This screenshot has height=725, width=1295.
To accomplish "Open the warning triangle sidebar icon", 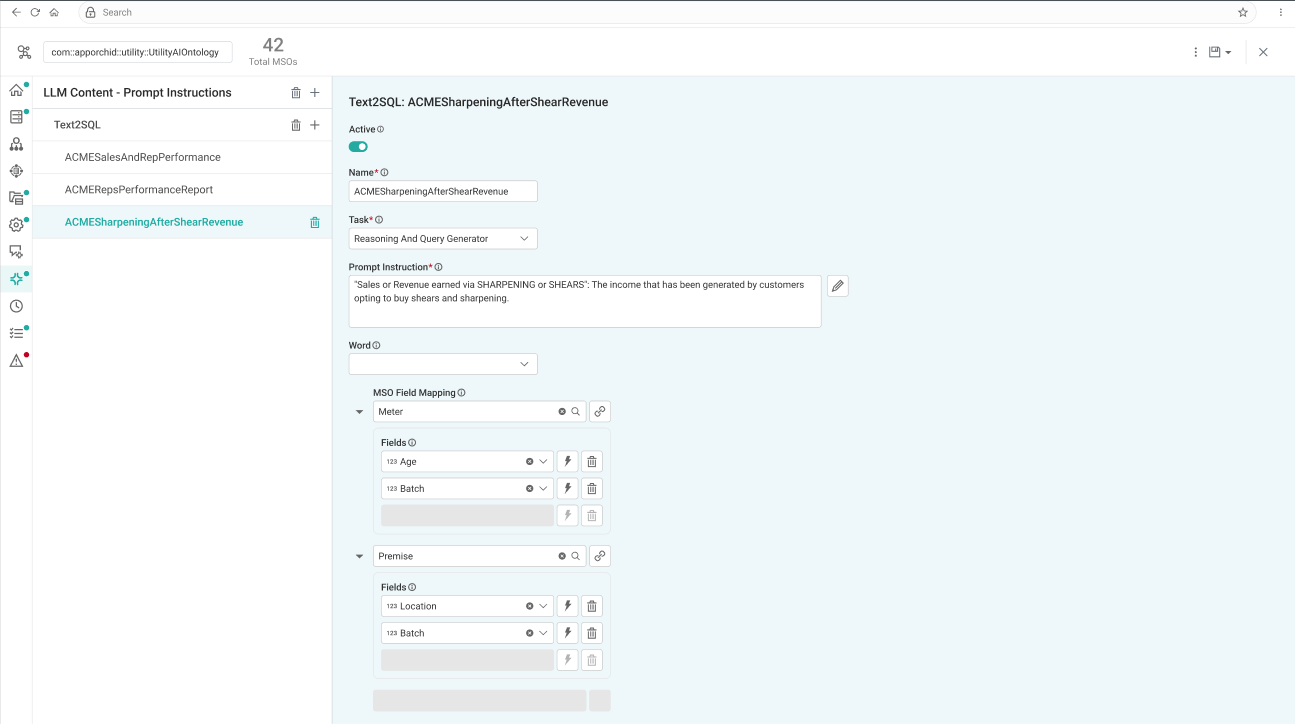I will click(x=16, y=361).
